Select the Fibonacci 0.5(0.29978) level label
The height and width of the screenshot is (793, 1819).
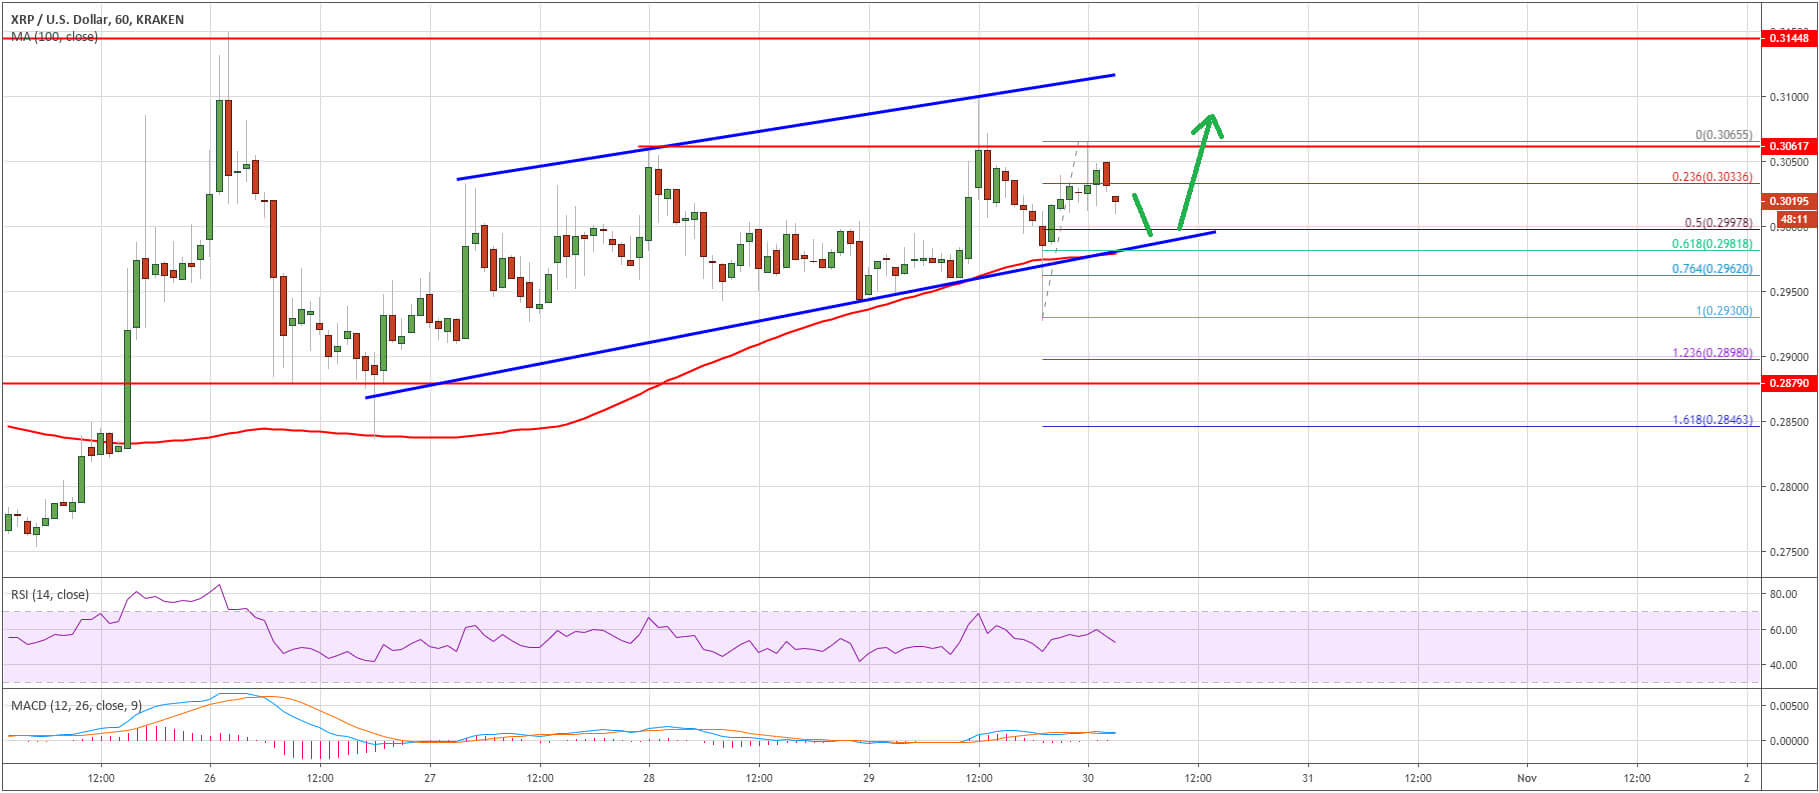pos(1718,223)
